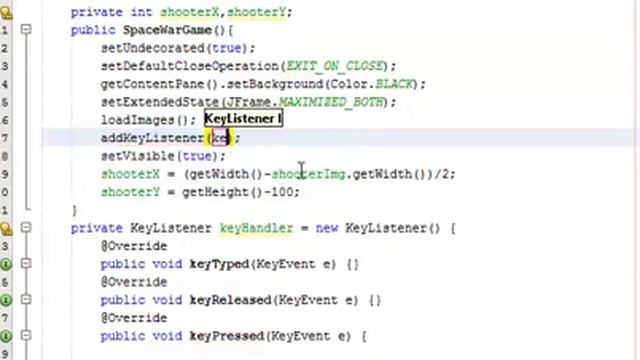Click the 'loadImages' call

click(x=138, y=120)
